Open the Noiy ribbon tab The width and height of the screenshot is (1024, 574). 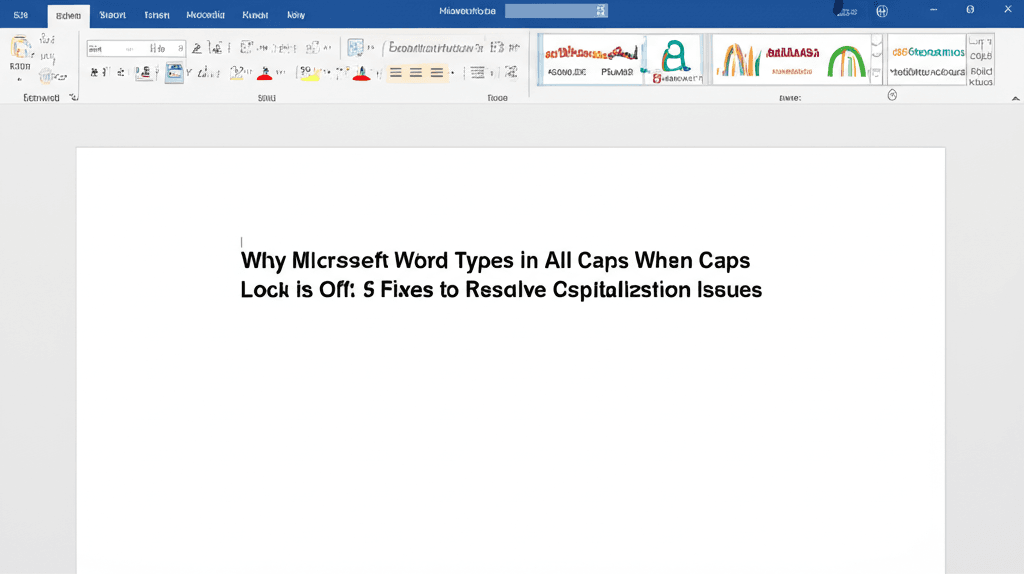coord(296,15)
